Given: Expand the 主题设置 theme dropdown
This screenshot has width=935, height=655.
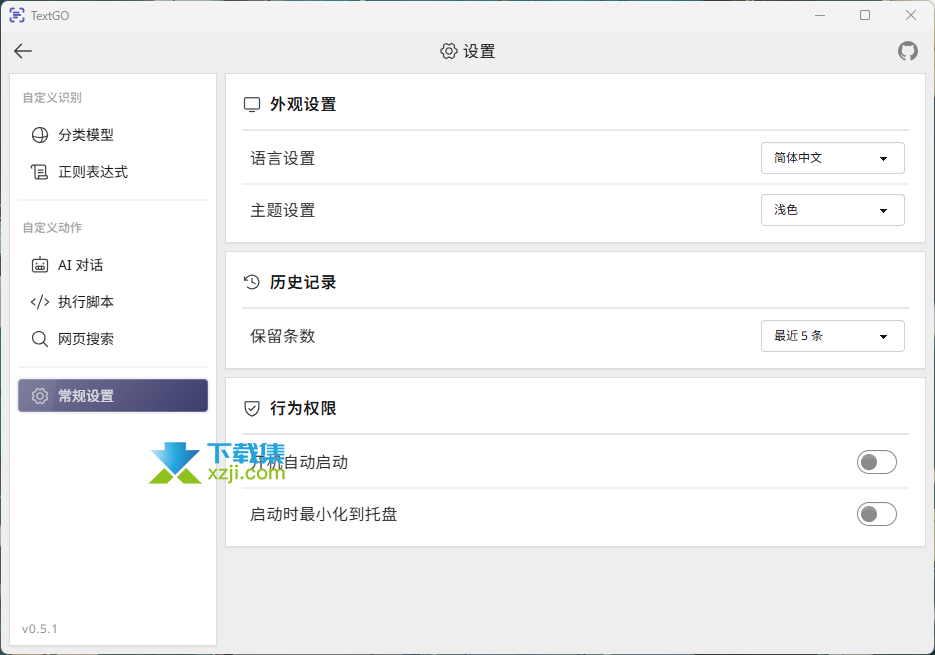Looking at the screenshot, I should pyautogui.click(x=833, y=210).
